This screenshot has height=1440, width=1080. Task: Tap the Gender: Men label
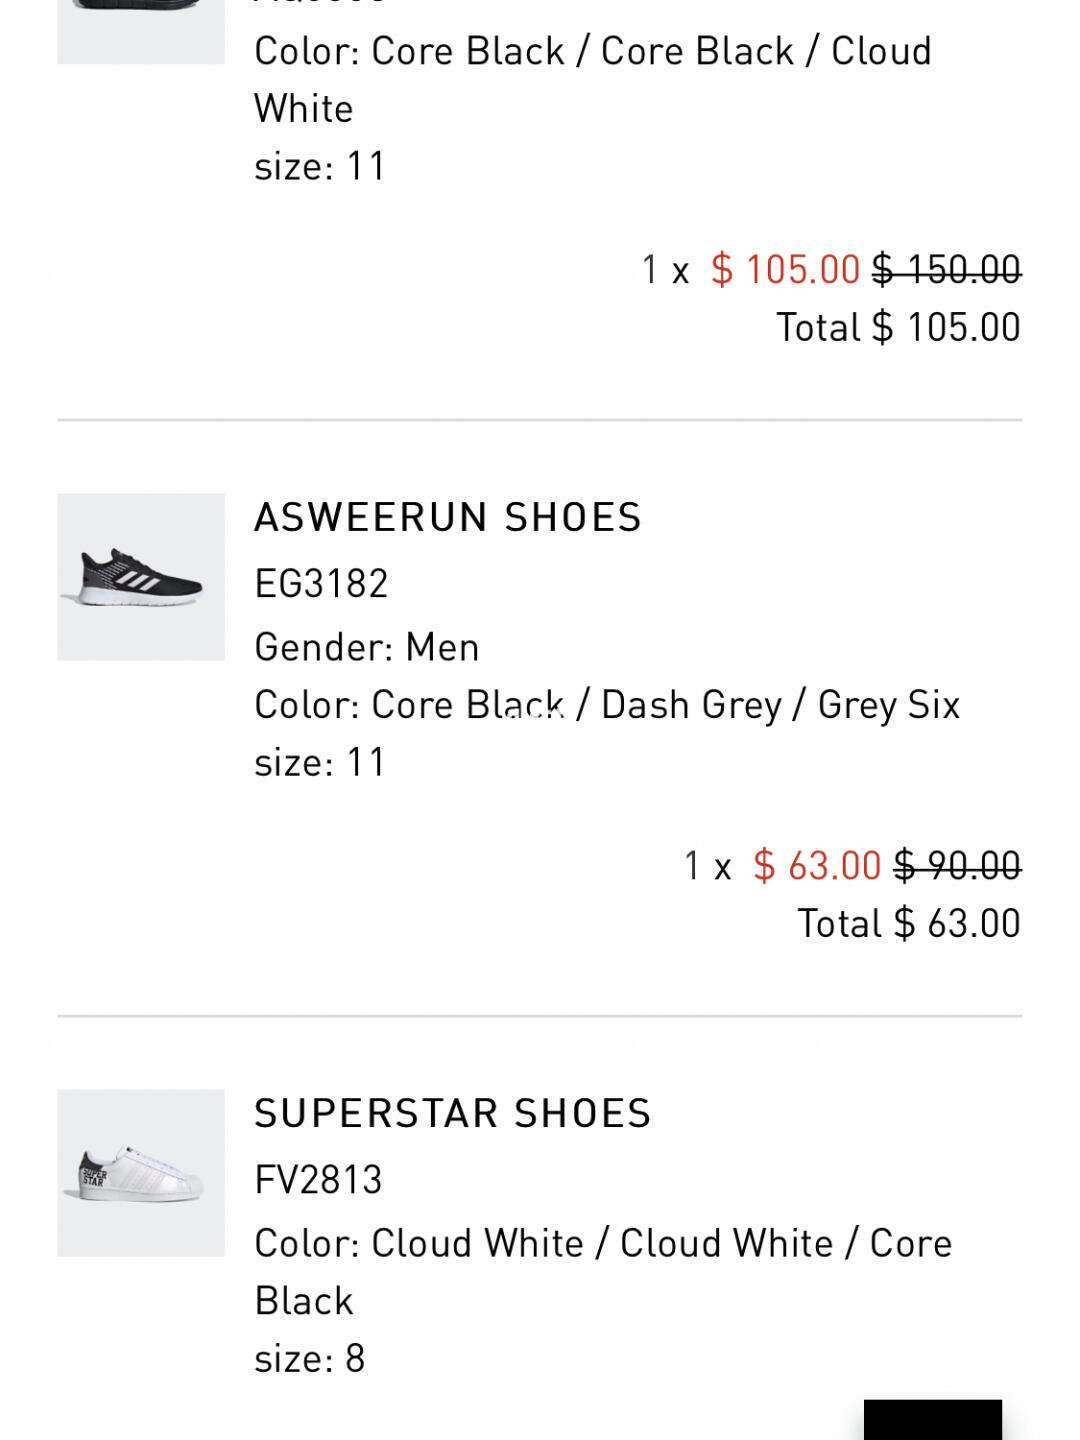point(367,647)
